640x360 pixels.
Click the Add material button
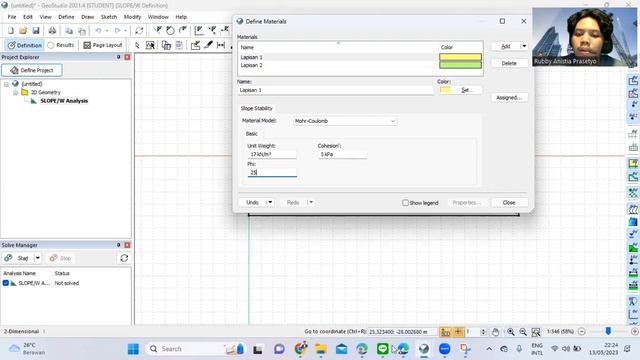pos(505,46)
